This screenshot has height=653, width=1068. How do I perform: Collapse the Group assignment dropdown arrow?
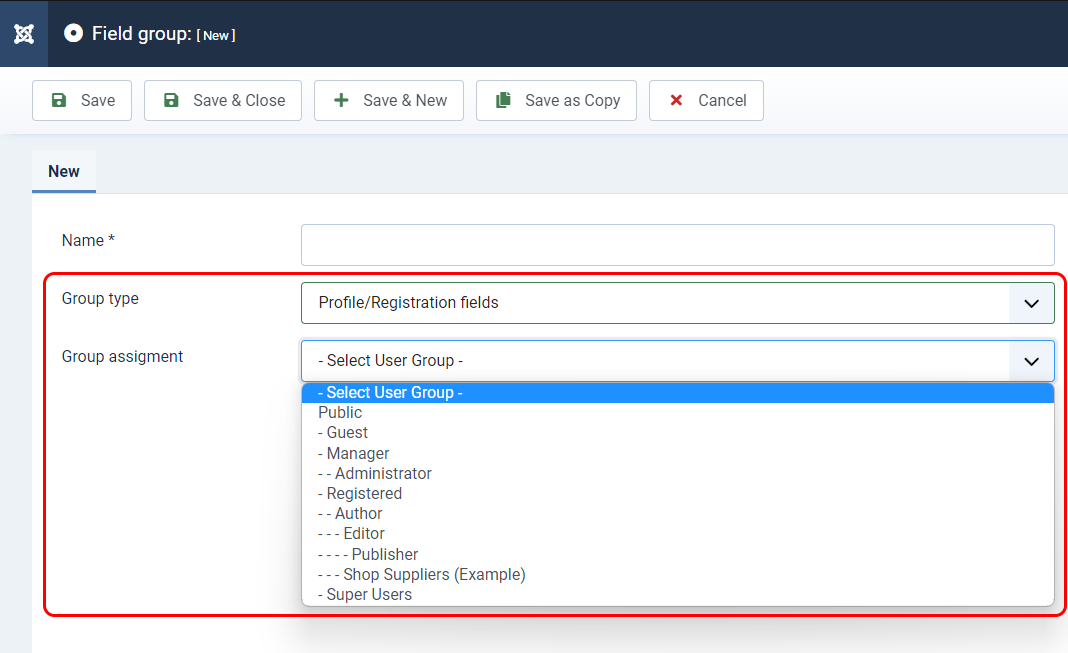coord(1031,361)
